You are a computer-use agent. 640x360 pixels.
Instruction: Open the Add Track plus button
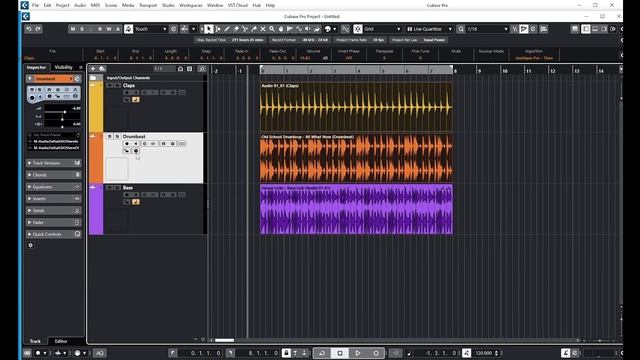click(93, 69)
